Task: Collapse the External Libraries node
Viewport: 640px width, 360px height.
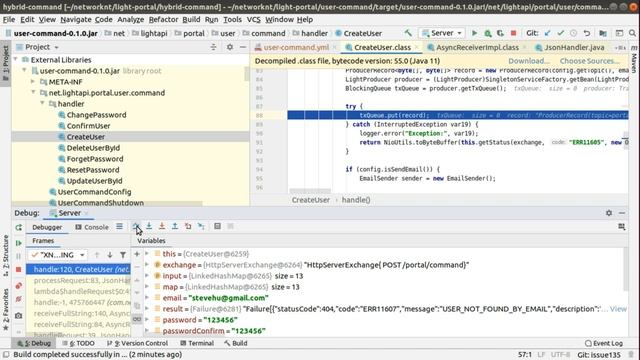Action: 16,60
